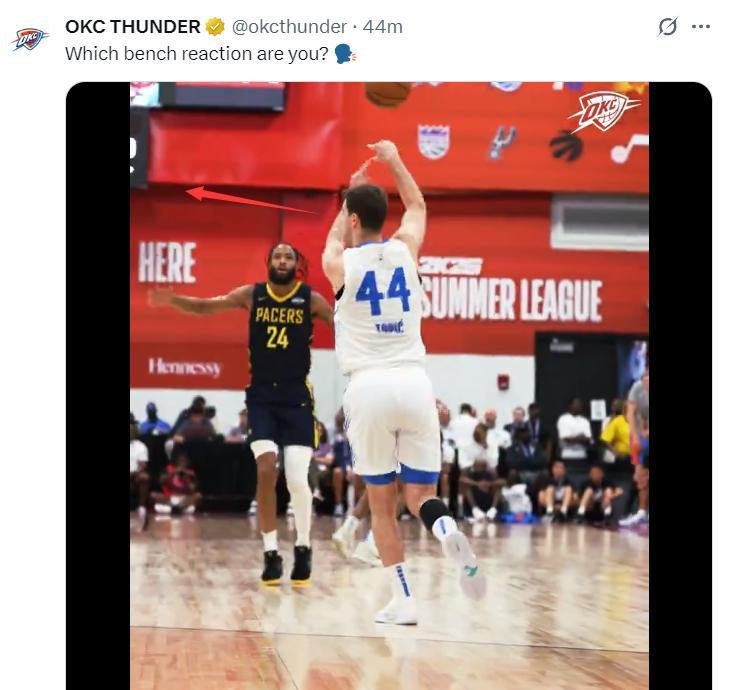
Task: Open the three-dot More options menu
Action: (701, 27)
